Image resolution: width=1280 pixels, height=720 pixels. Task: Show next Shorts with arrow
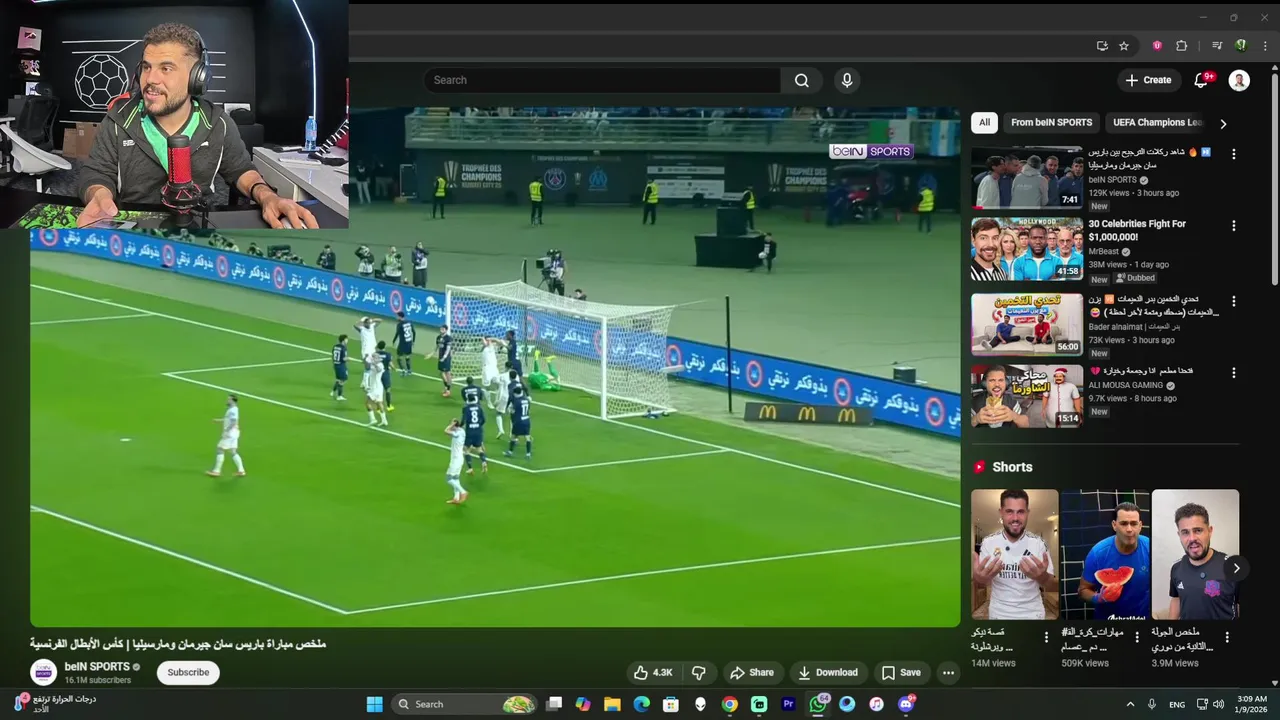tap(1236, 568)
